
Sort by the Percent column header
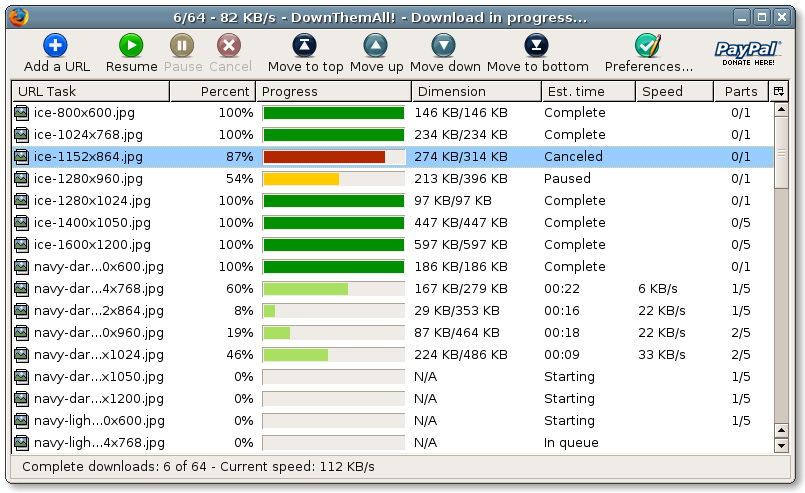point(211,91)
